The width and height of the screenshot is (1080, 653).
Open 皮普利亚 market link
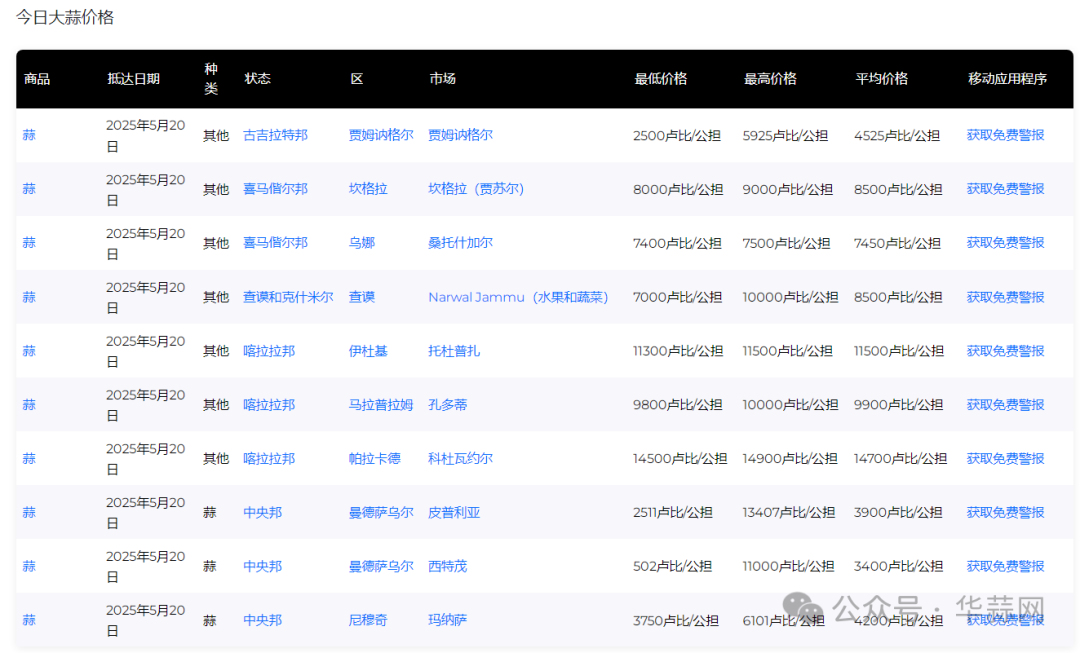(x=454, y=512)
